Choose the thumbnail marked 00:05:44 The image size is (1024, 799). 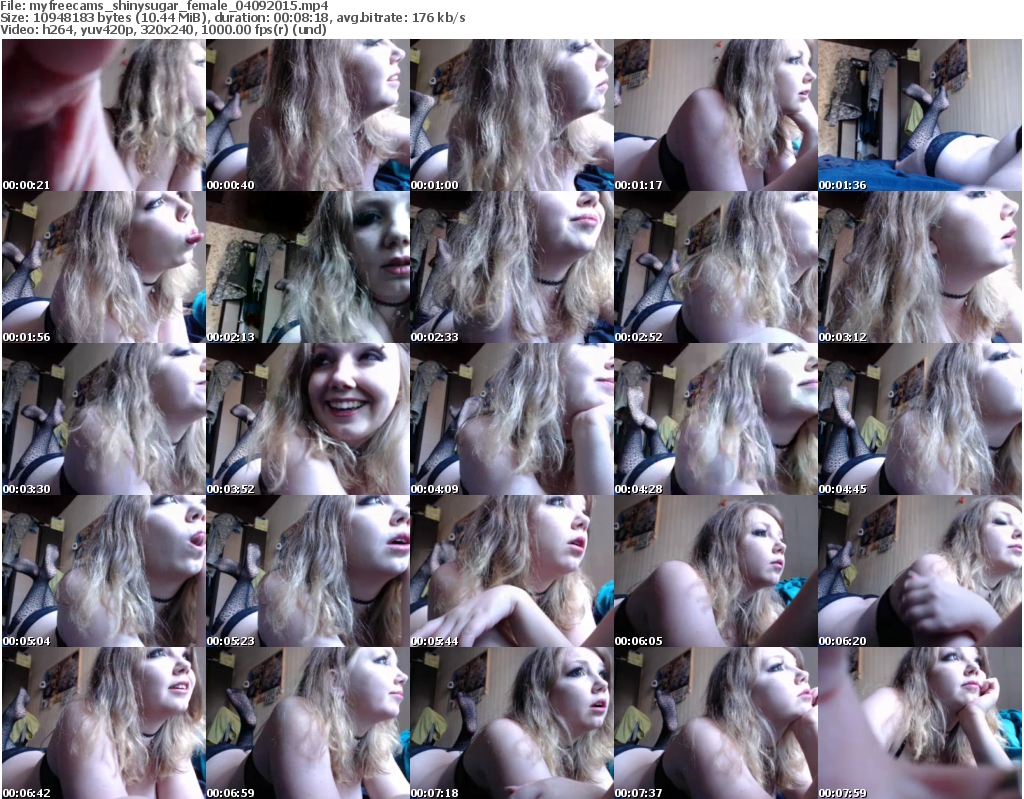tap(511, 571)
